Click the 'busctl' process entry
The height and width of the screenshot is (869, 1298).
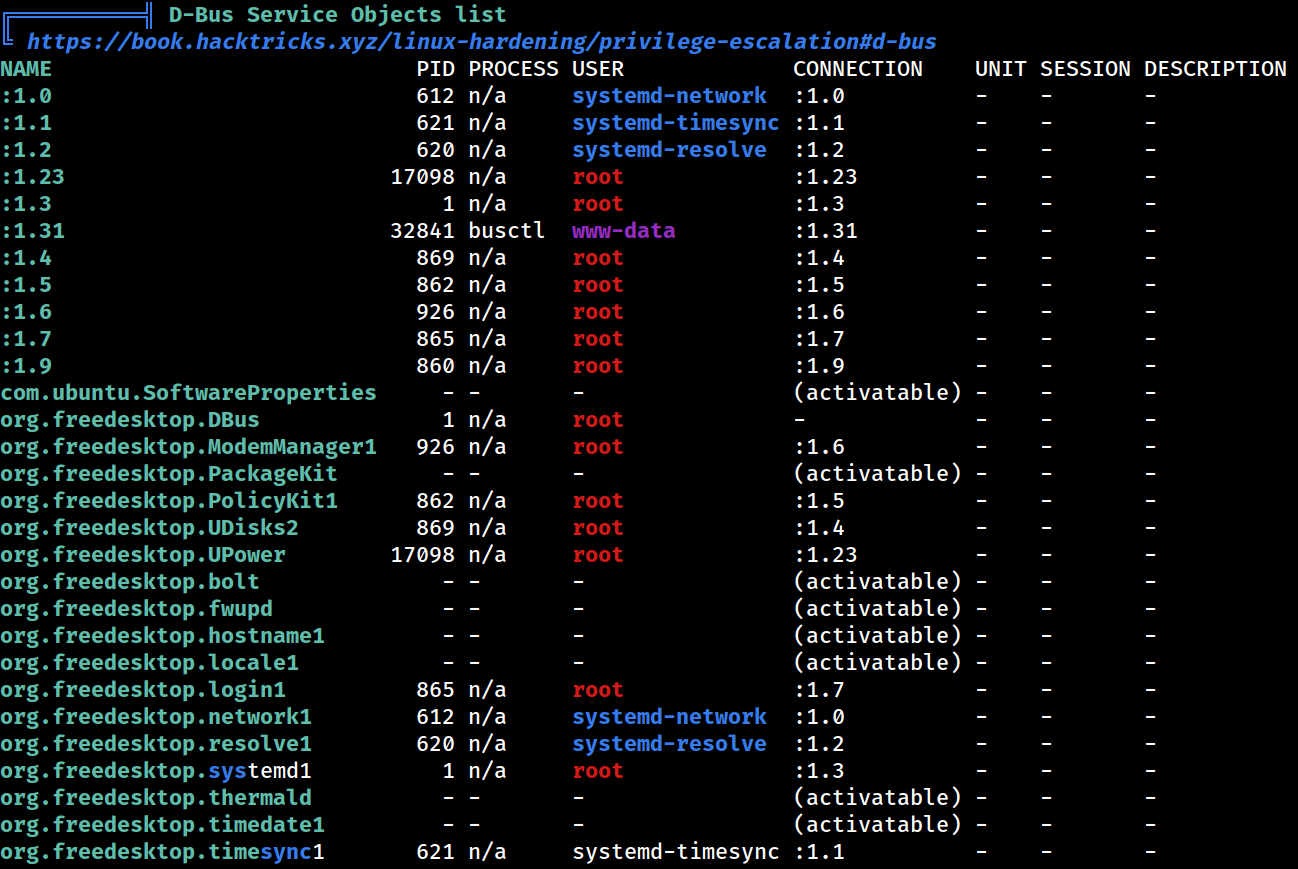click(x=507, y=231)
